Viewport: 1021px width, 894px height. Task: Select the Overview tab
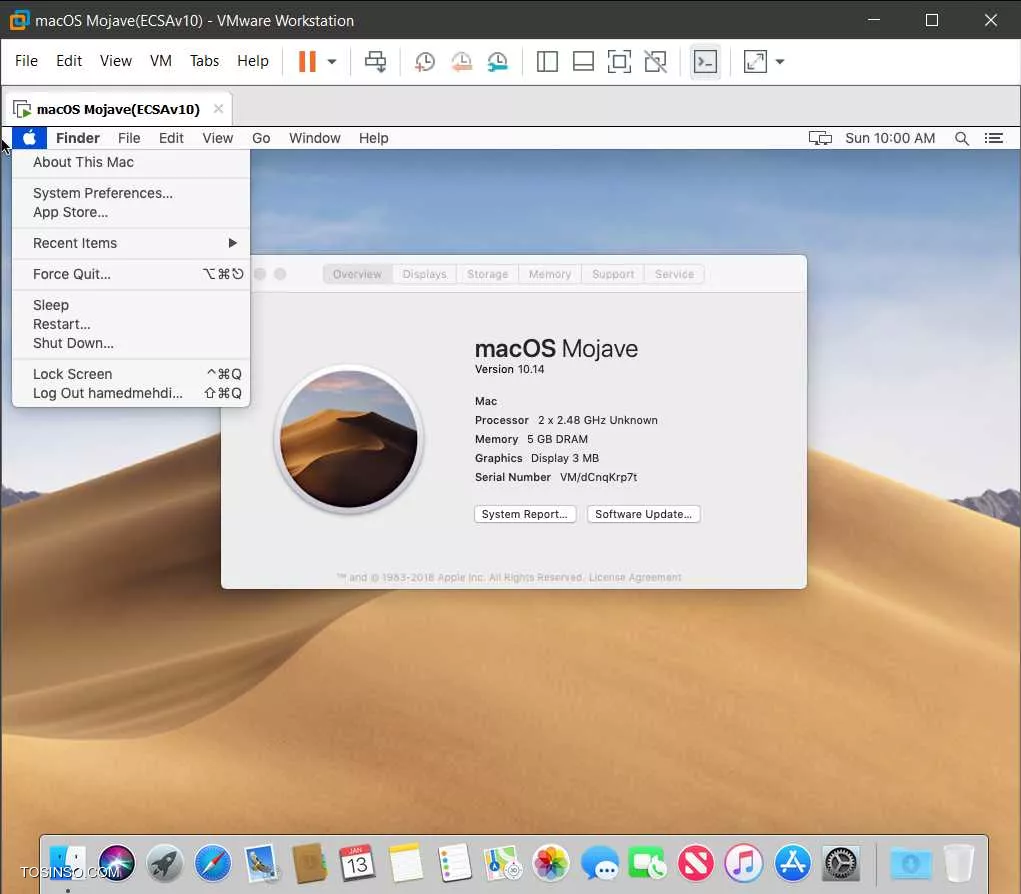tap(357, 274)
